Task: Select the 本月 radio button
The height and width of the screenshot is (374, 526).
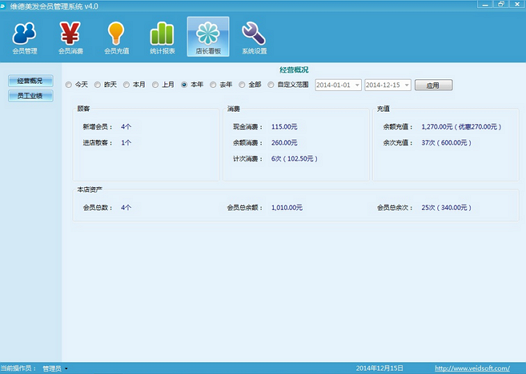Action: pos(126,85)
